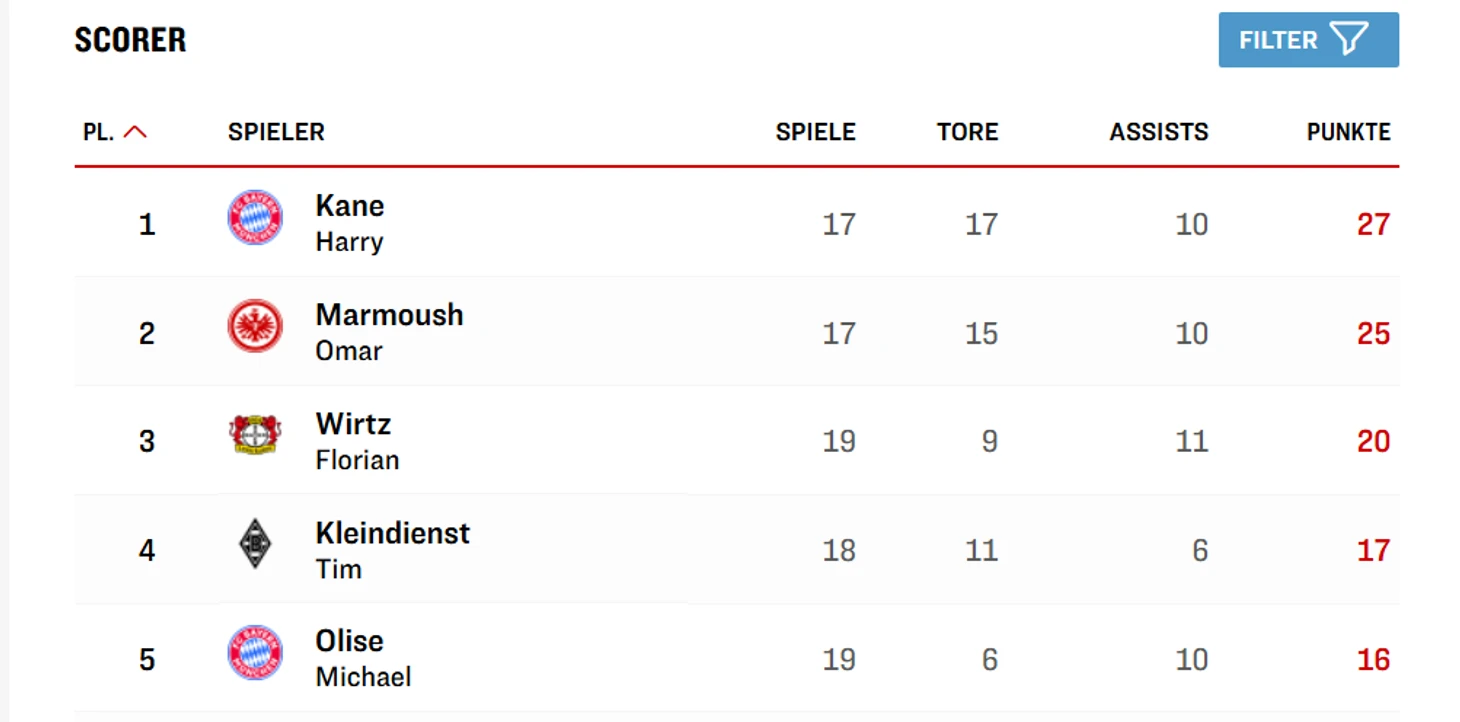Click on Michael Olise's name
The height and width of the screenshot is (722, 1460).
(x=362, y=658)
